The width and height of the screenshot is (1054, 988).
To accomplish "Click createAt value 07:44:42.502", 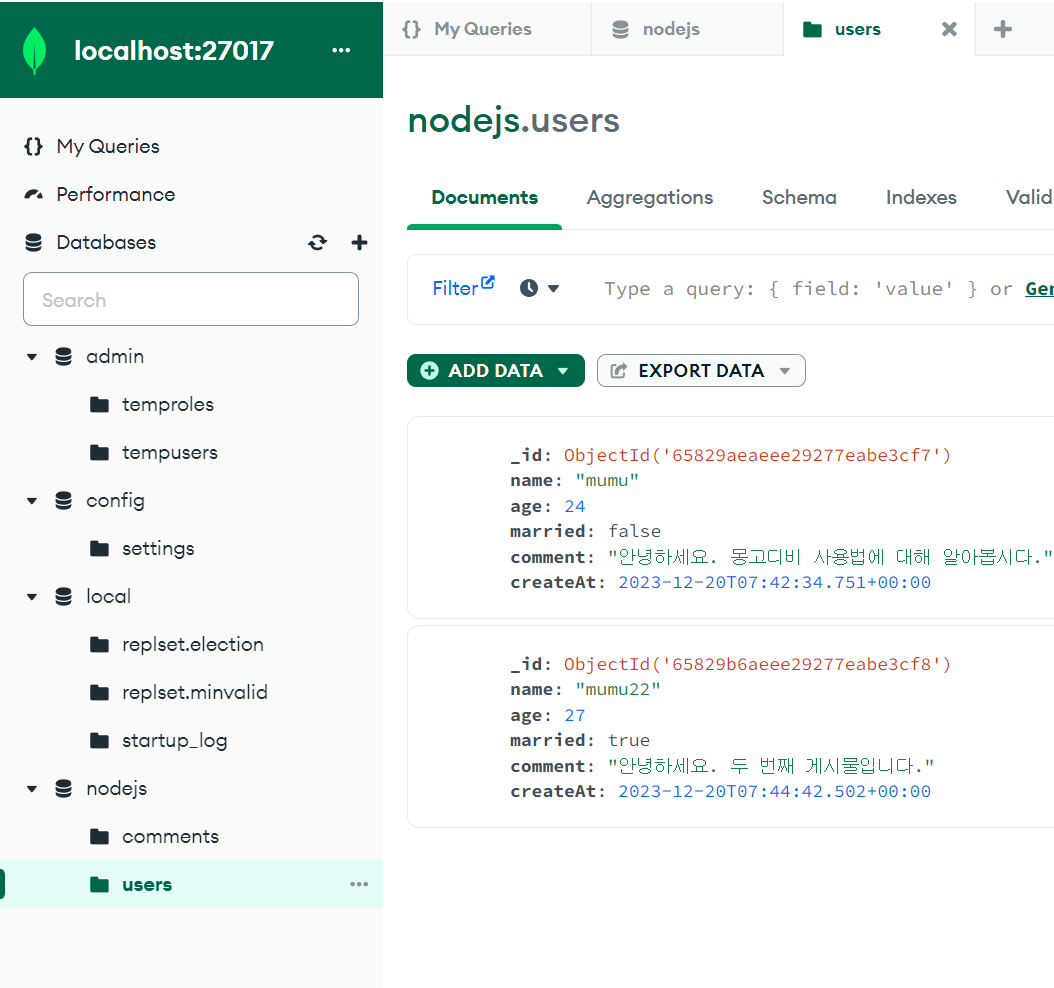I will [774, 792].
